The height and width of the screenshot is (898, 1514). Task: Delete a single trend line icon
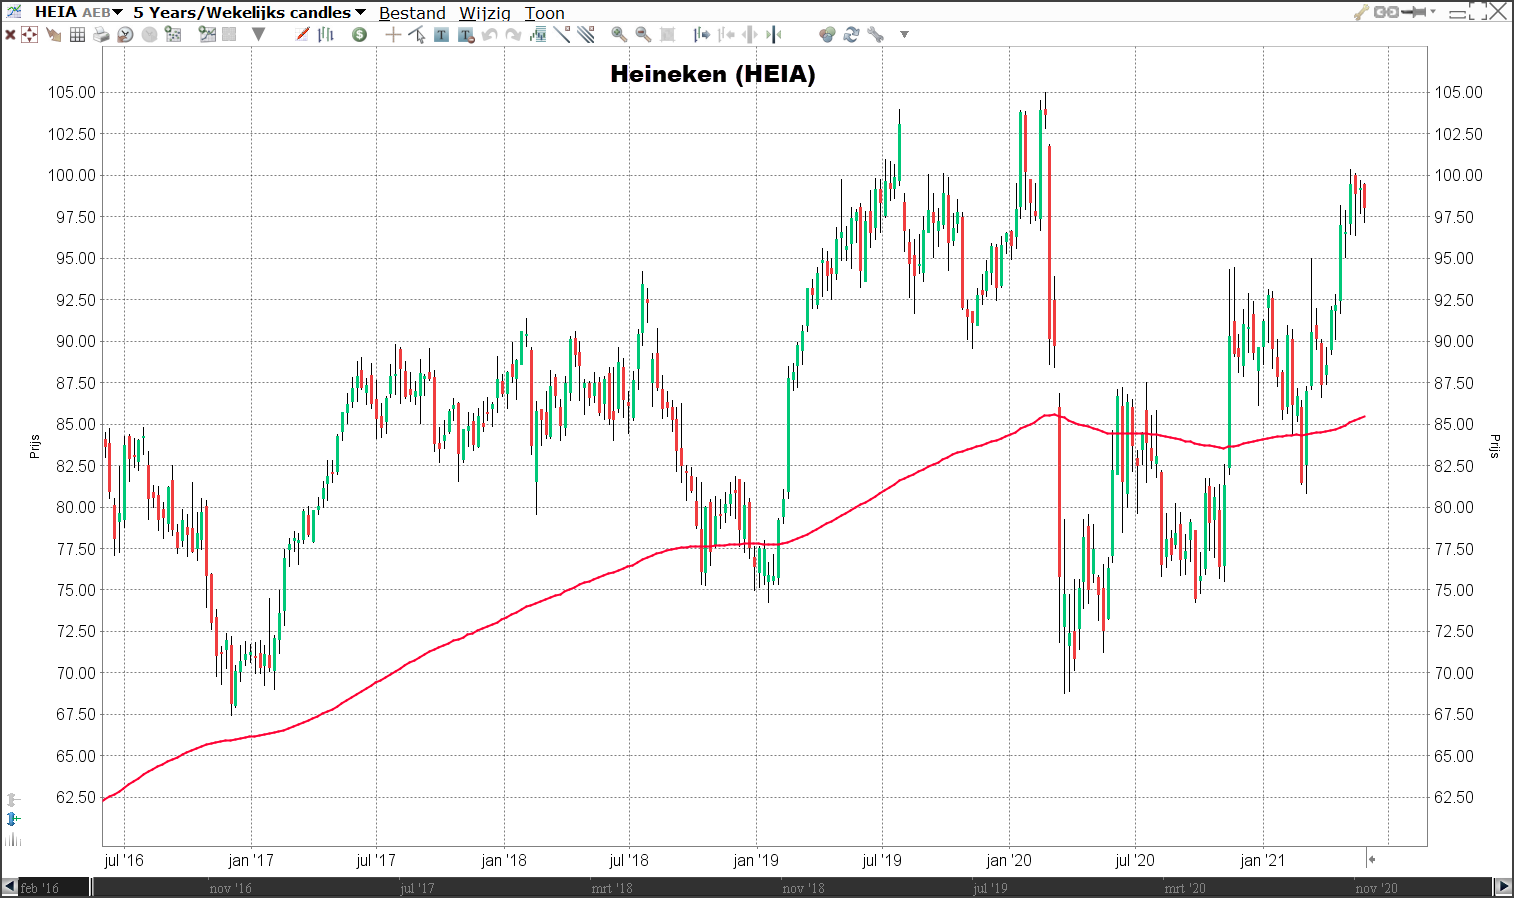562,35
